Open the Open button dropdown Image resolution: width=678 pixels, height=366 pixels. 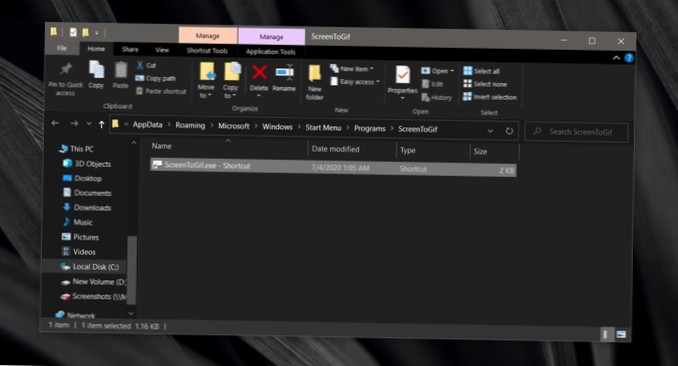pos(452,71)
